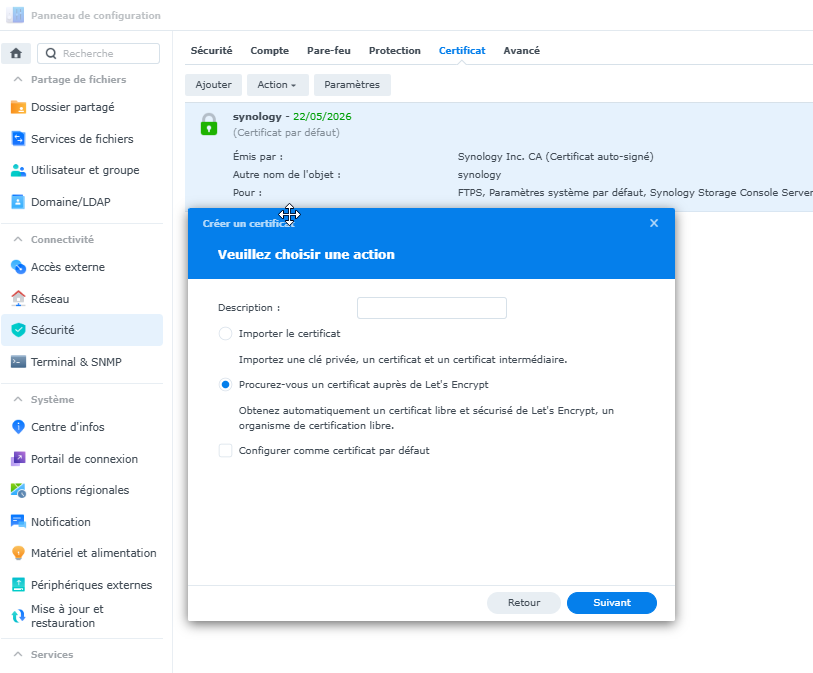Open Matériel et alimentation icon
This screenshot has height=673, width=813.
coord(18,553)
